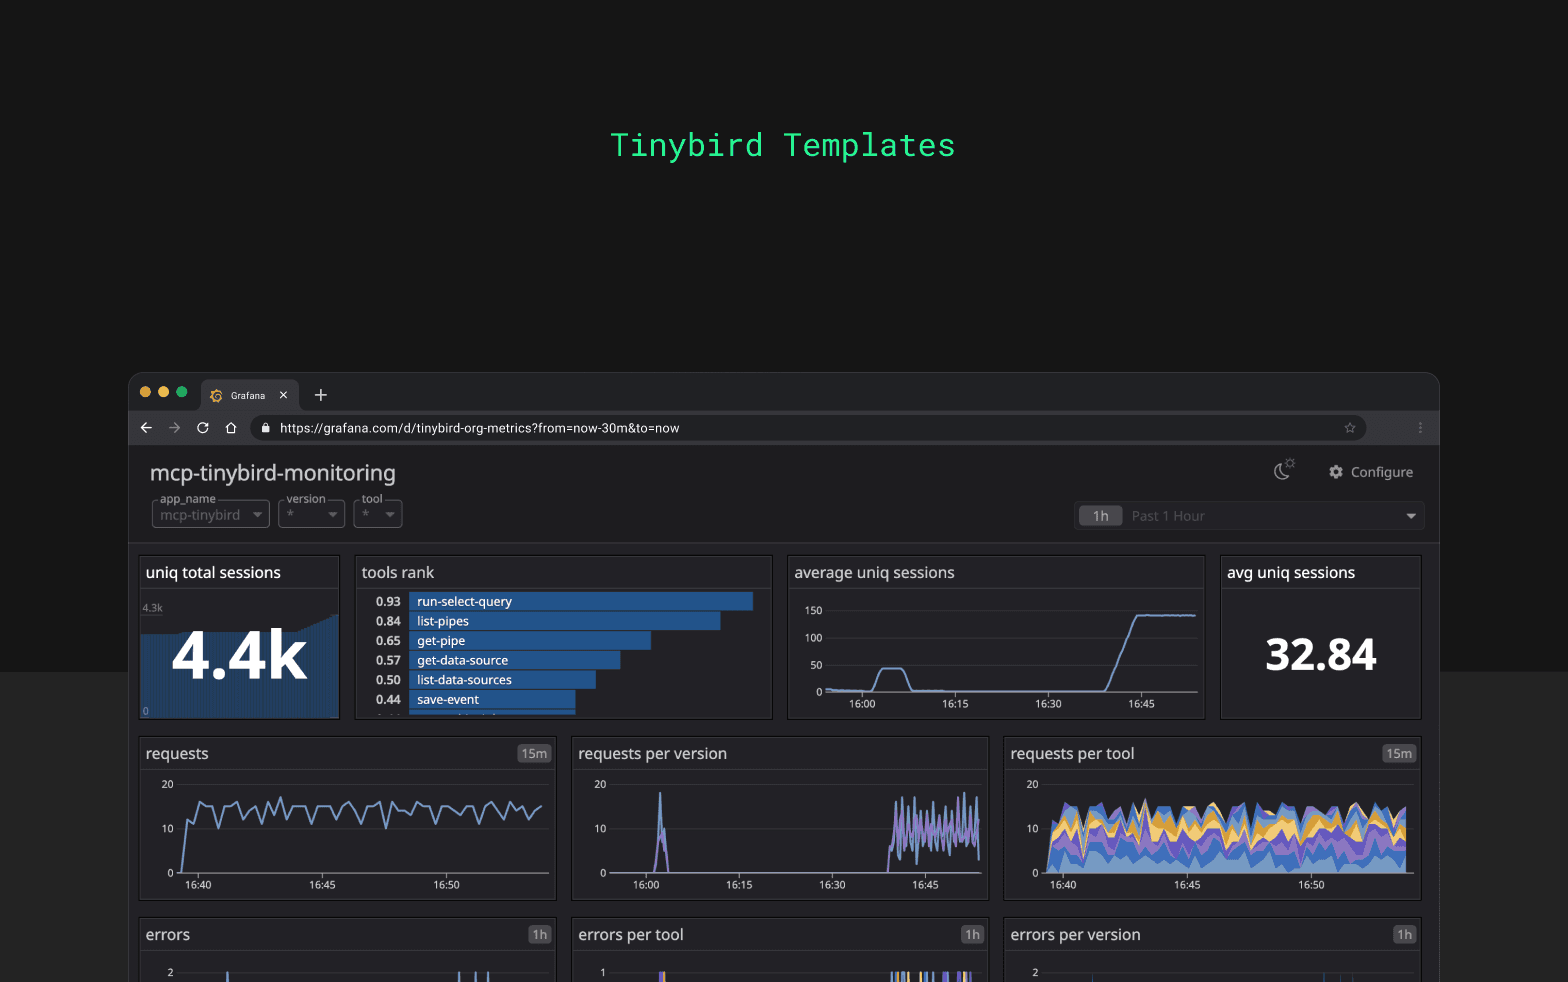
Task: Click the get-pipe bar in tools rank
Action: tap(530, 641)
